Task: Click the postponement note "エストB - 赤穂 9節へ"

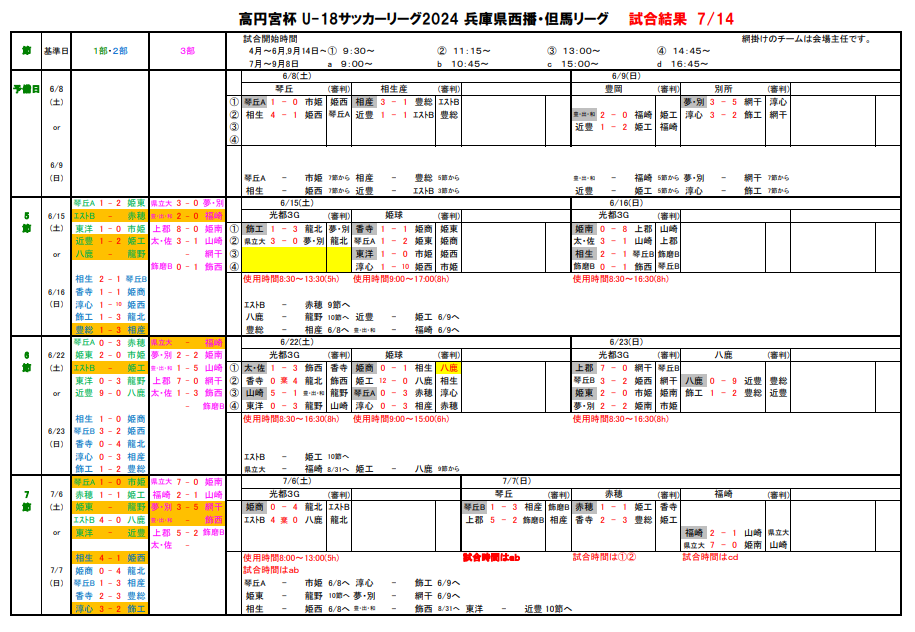Action: 297,305
